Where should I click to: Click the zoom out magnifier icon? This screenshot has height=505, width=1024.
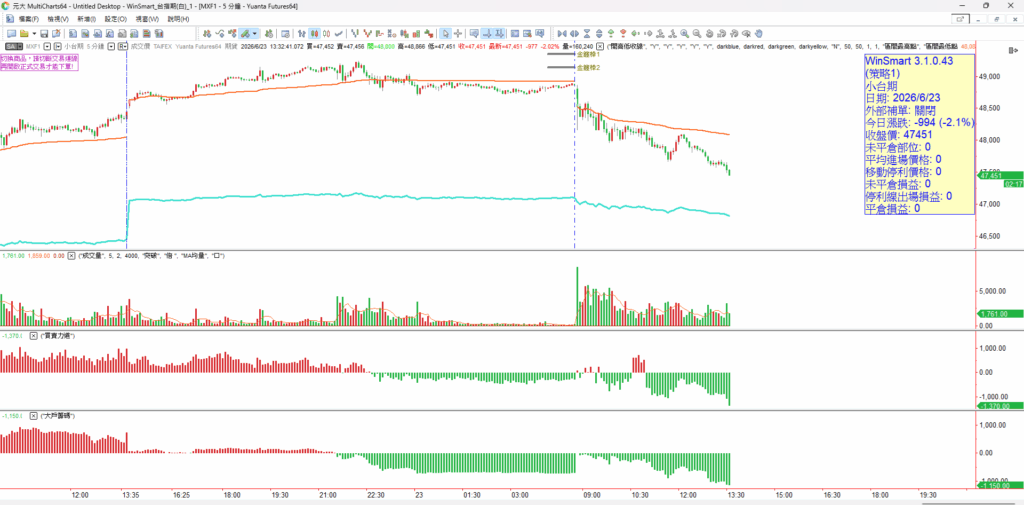coord(696,33)
